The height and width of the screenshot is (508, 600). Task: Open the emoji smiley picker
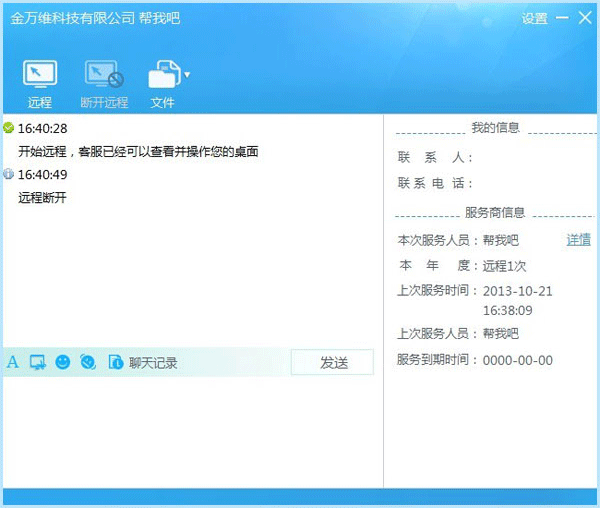point(63,362)
